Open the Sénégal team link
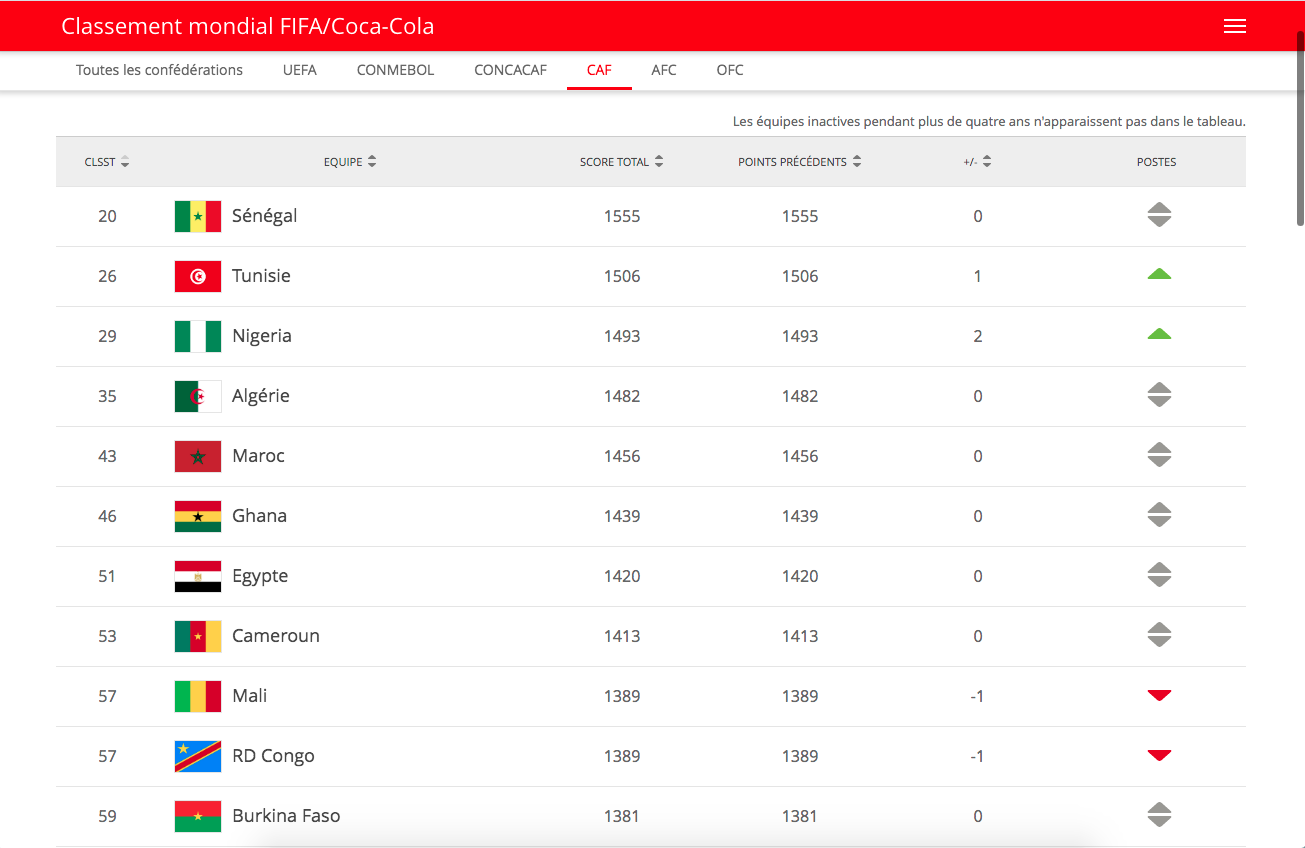The image size is (1305, 848). tap(264, 216)
